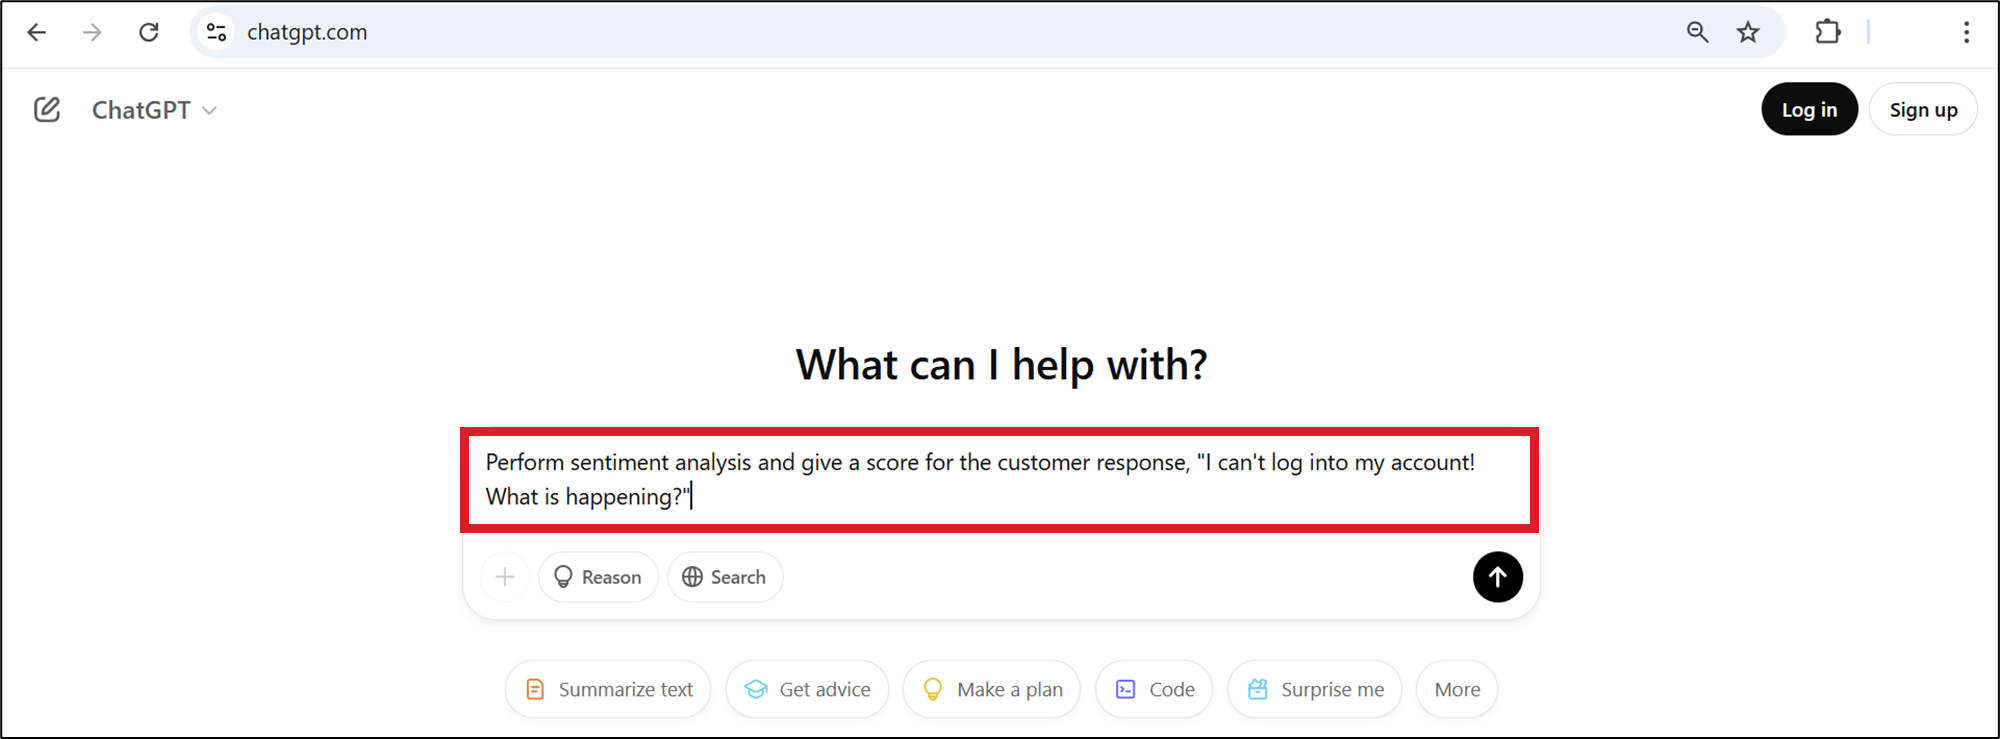Reload the current page
The width and height of the screenshot is (2000, 739).
tap(149, 32)
